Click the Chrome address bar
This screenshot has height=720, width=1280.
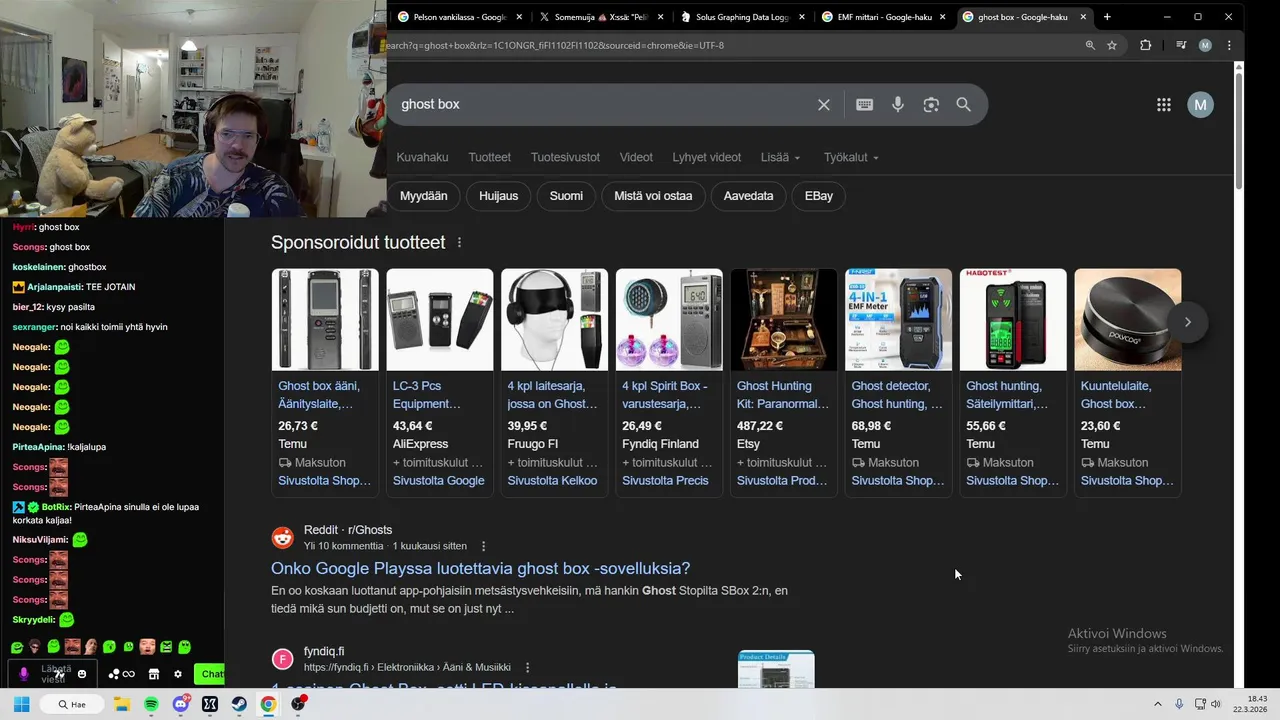tap(730, 45)
